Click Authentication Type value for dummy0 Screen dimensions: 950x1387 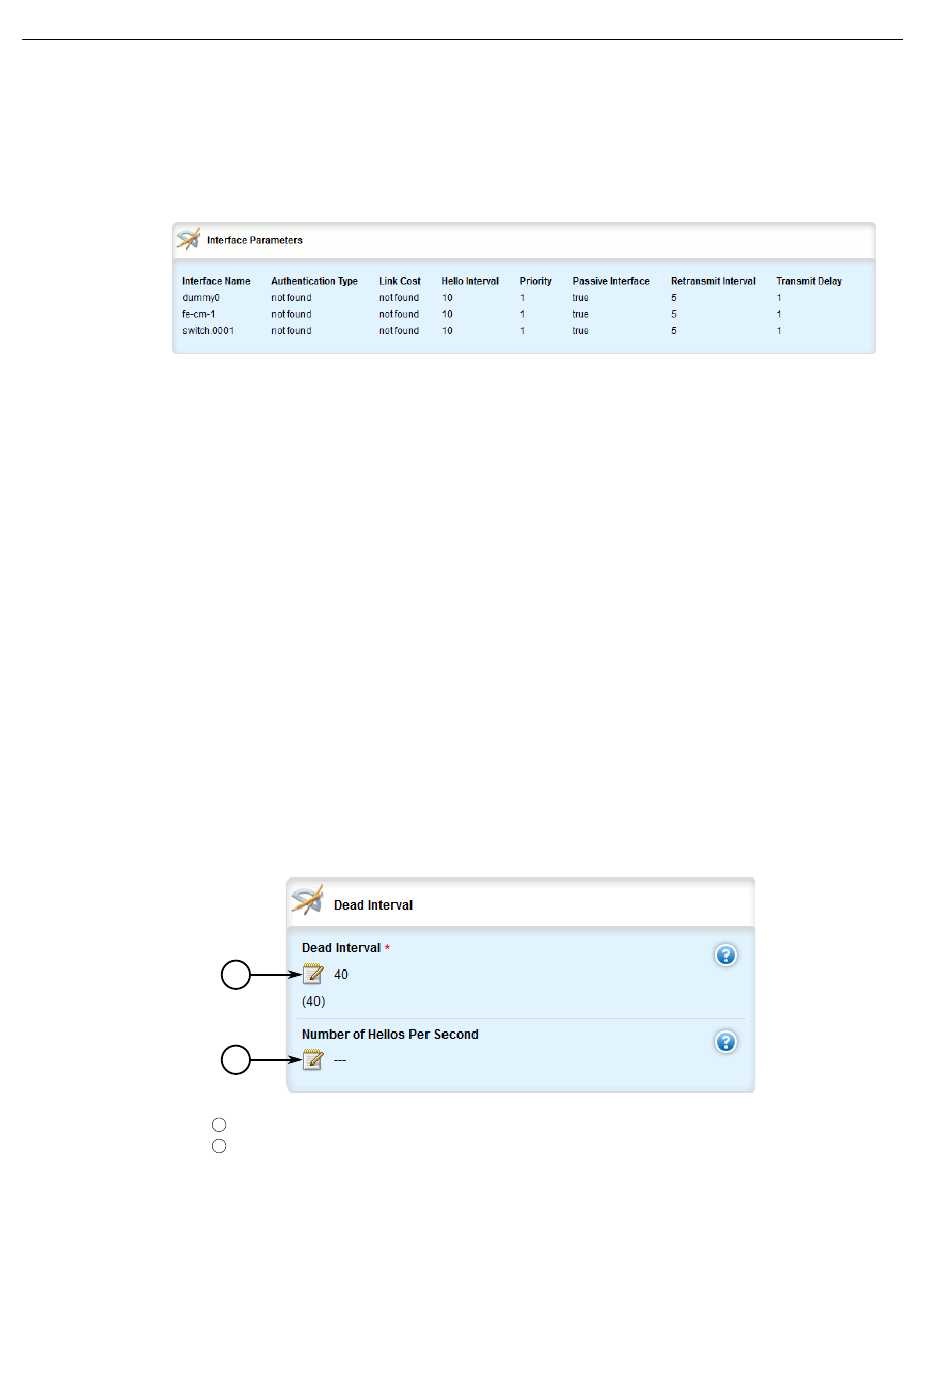[291, 298]
